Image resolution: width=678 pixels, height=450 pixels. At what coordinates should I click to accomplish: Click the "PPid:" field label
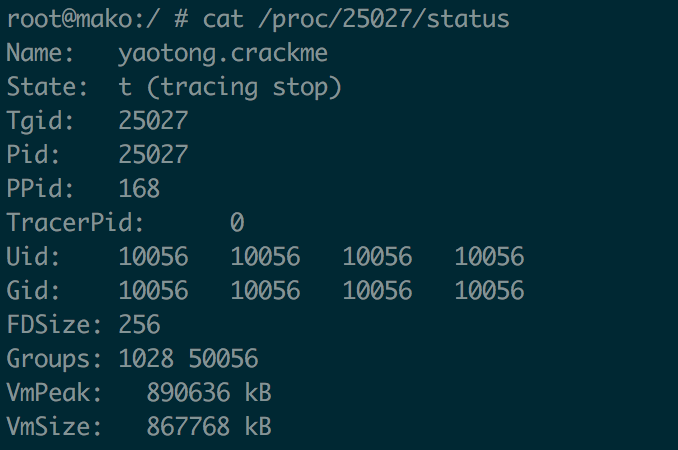40,189
